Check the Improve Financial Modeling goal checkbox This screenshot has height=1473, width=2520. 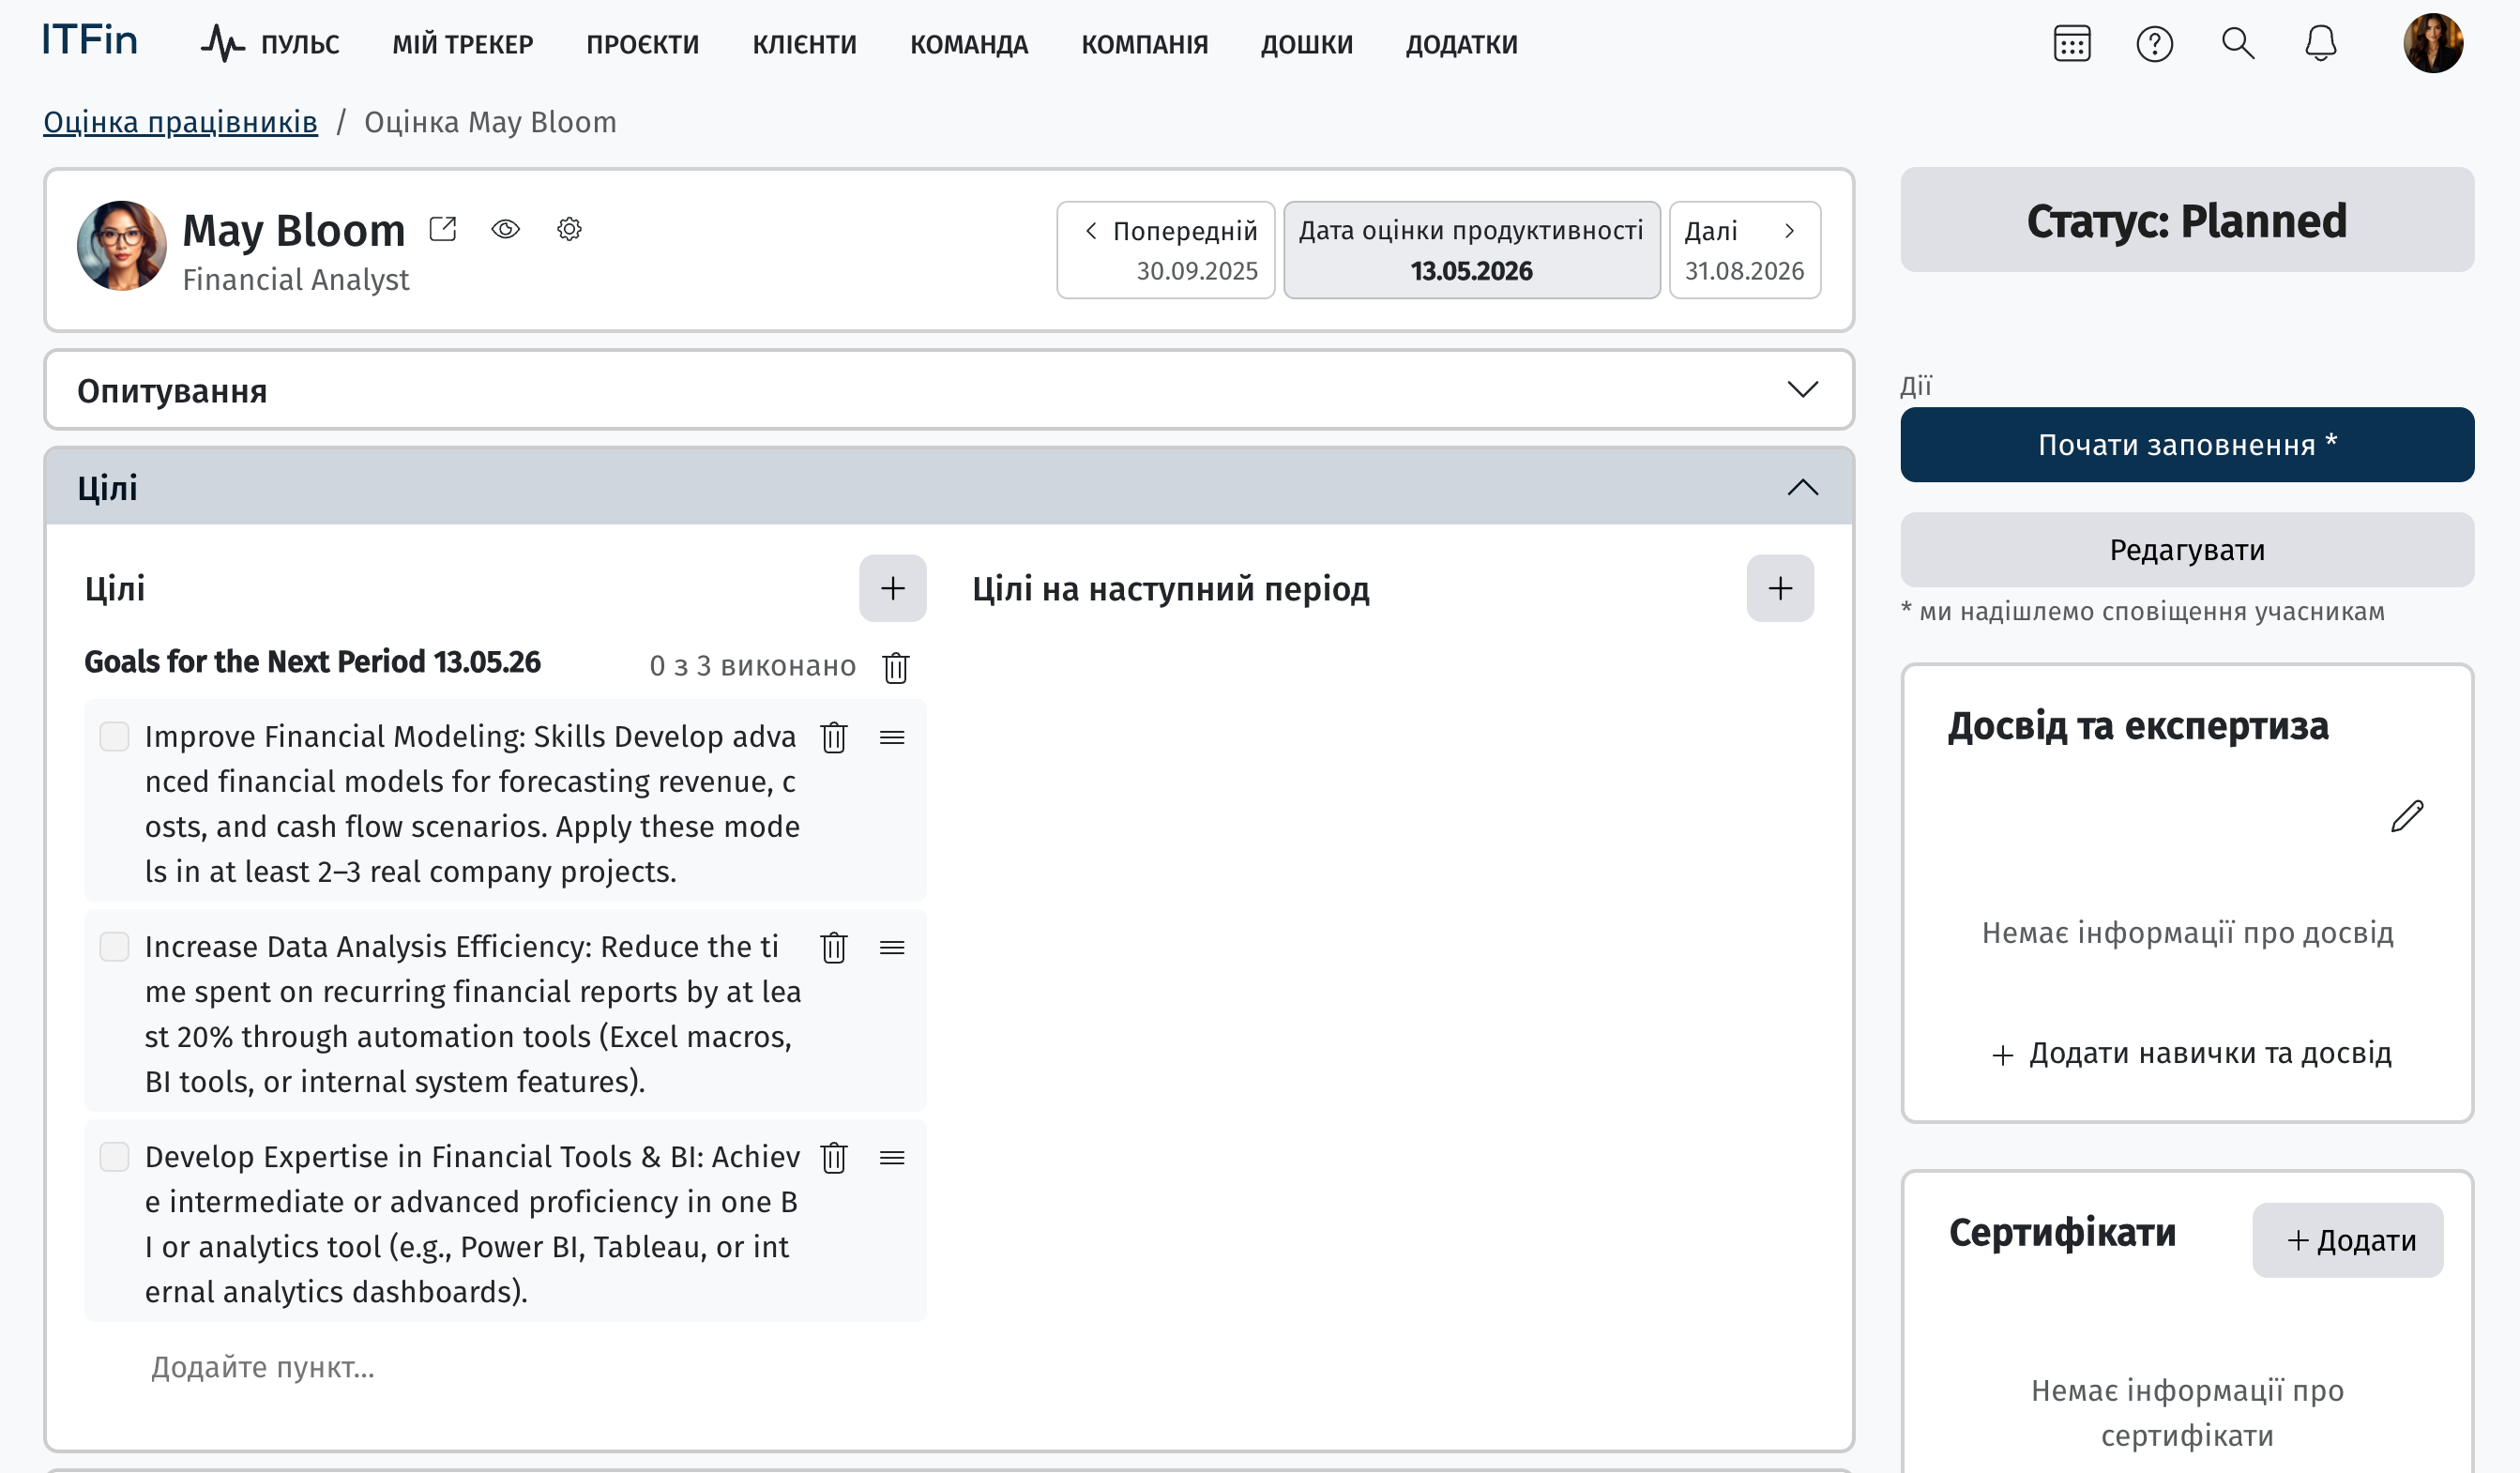pos(114,737)
